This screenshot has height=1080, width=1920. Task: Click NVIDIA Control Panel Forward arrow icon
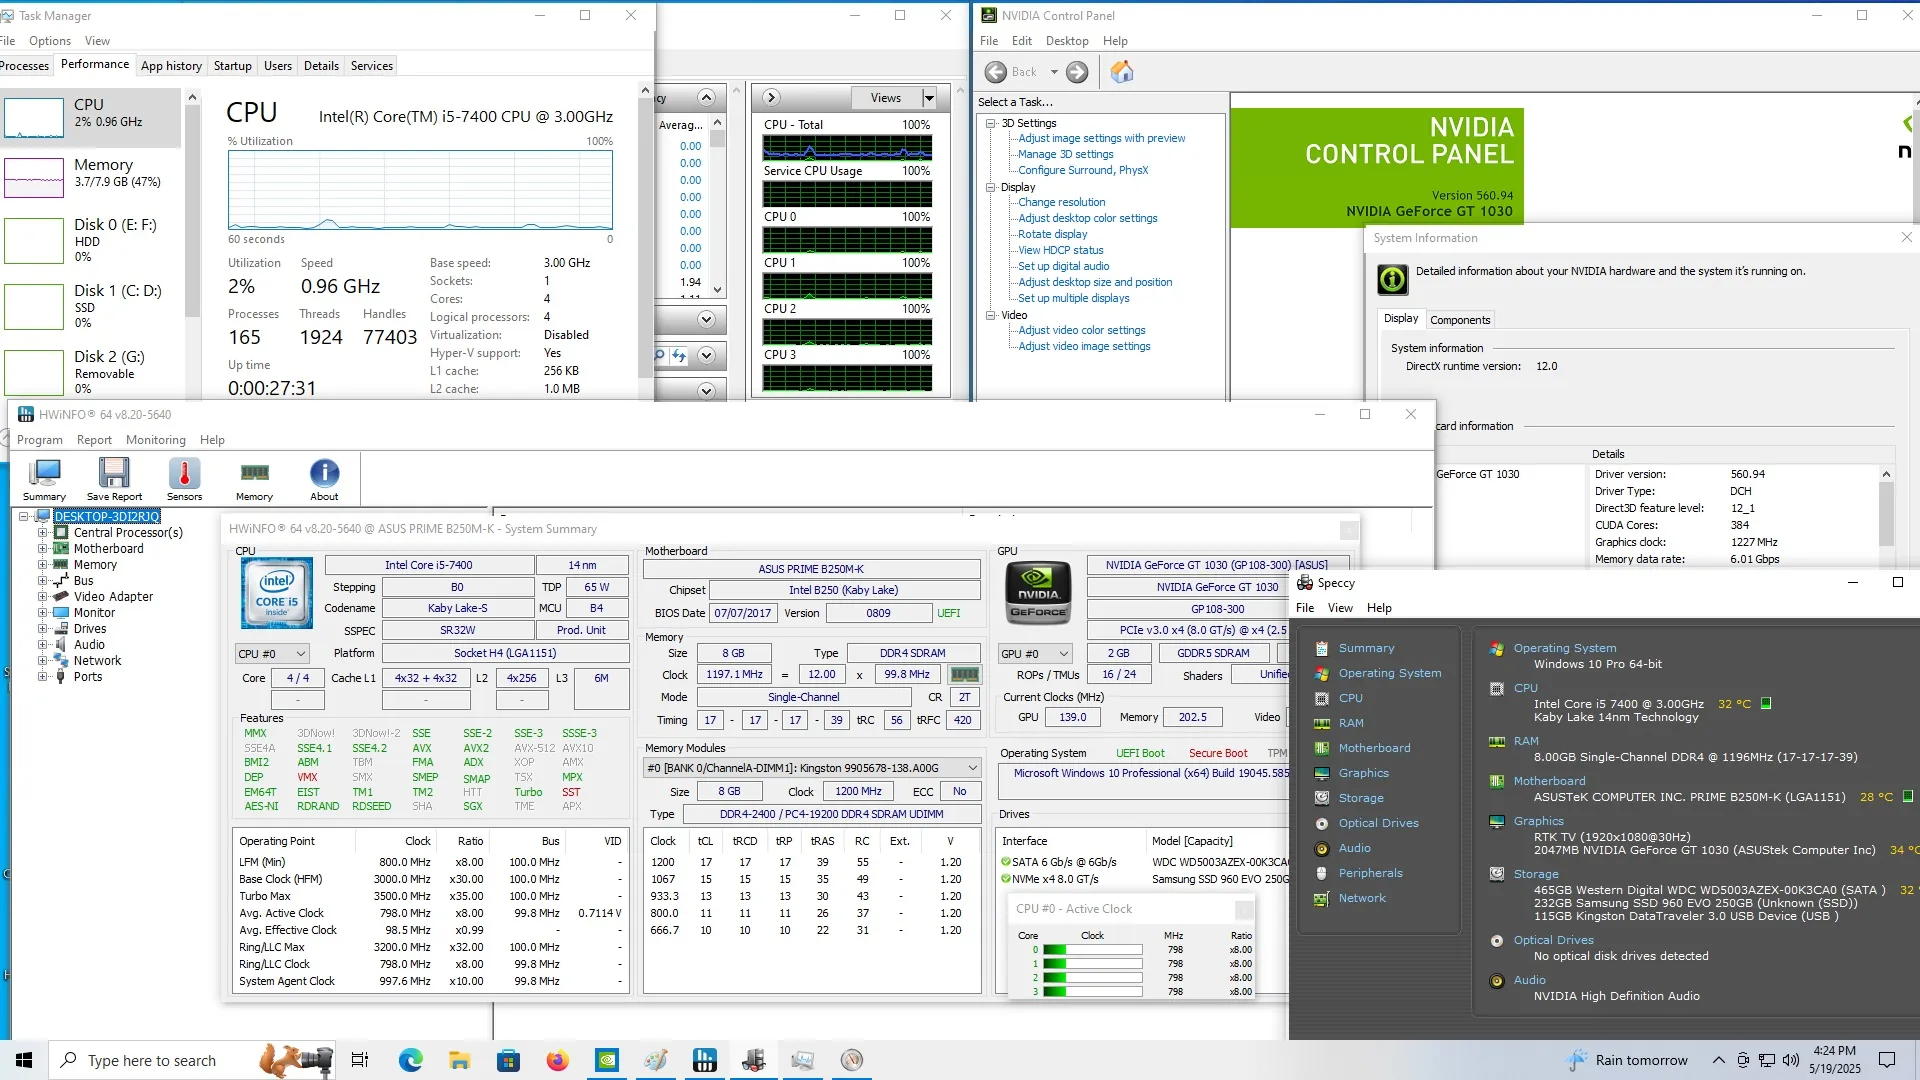coord(1077,72)
